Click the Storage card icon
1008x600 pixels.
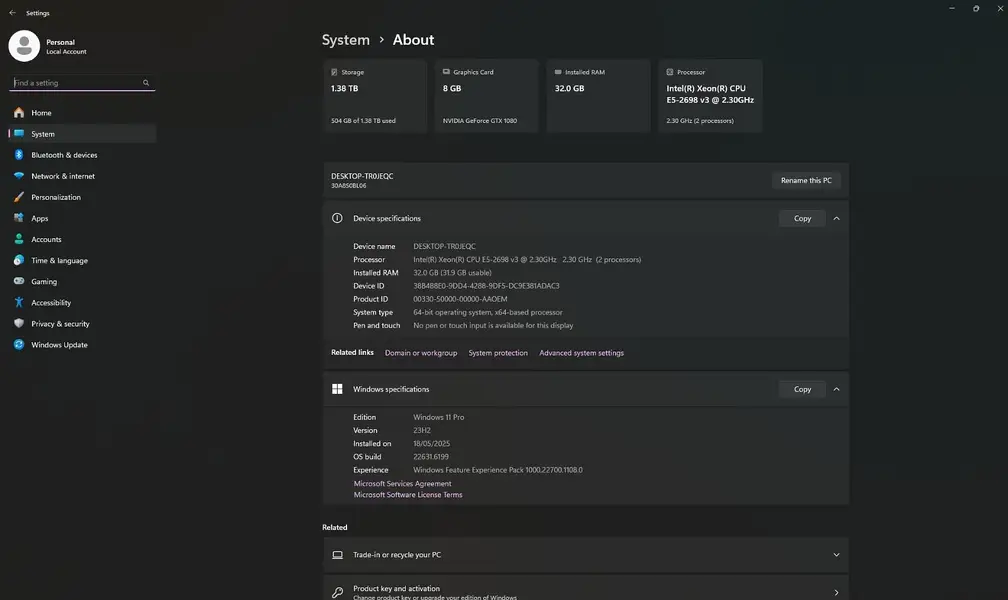334,72
